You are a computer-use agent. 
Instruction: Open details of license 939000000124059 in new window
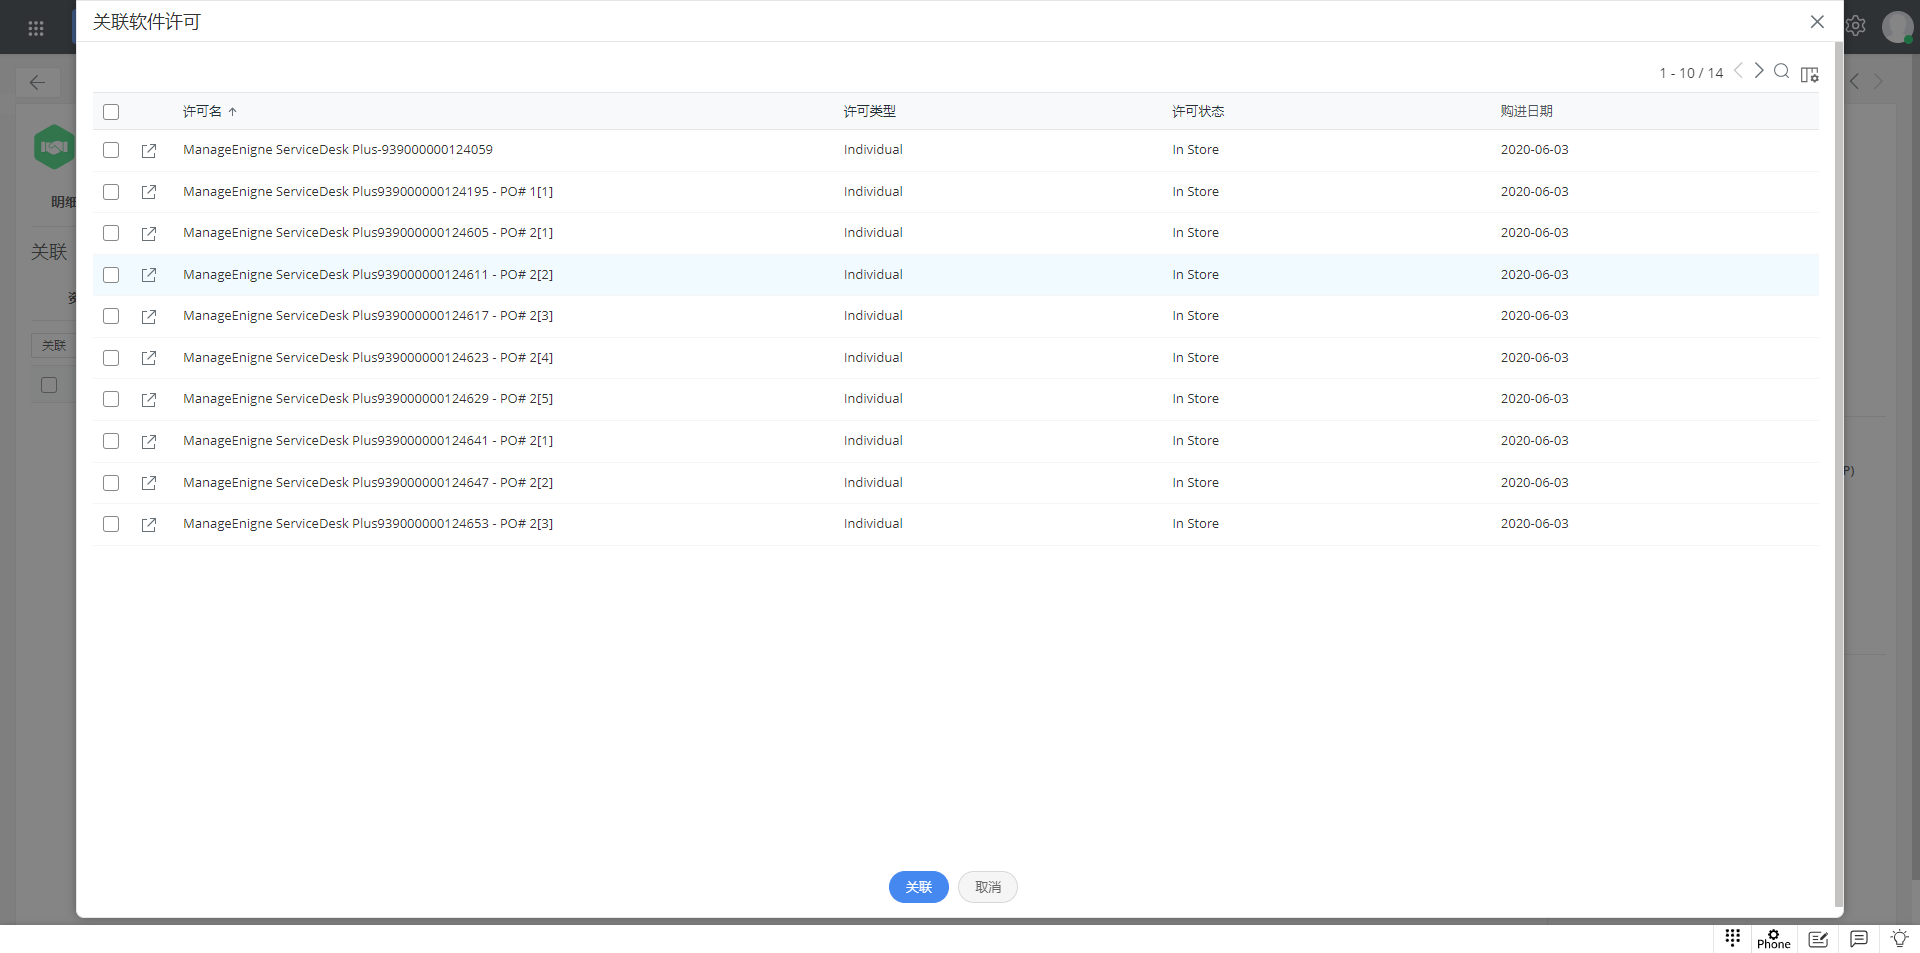pyautogui.click(x=149, y=151)
